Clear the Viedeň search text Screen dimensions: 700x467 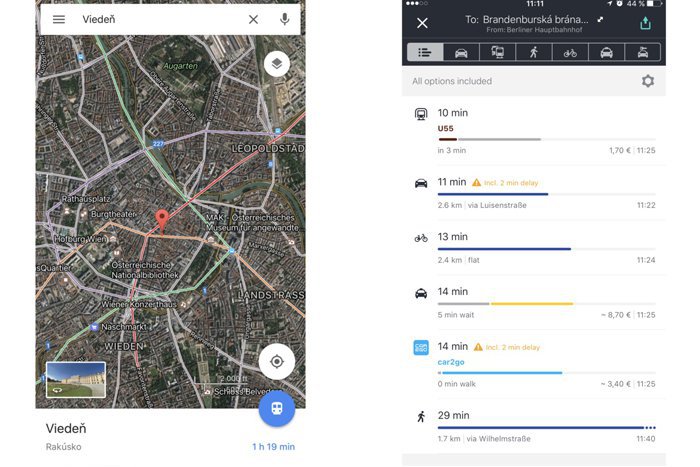tap(253, 19)
